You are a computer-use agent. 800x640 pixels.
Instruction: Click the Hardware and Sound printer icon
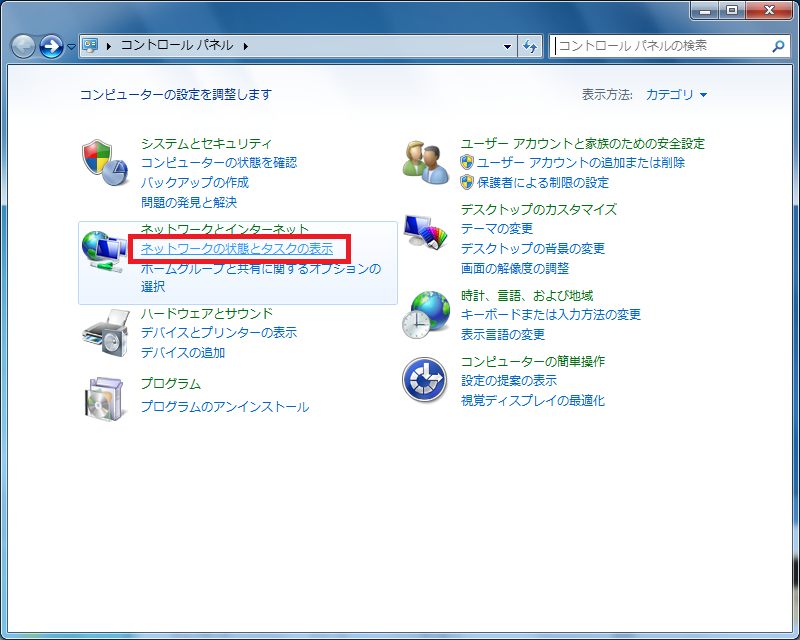pos(105,333)
